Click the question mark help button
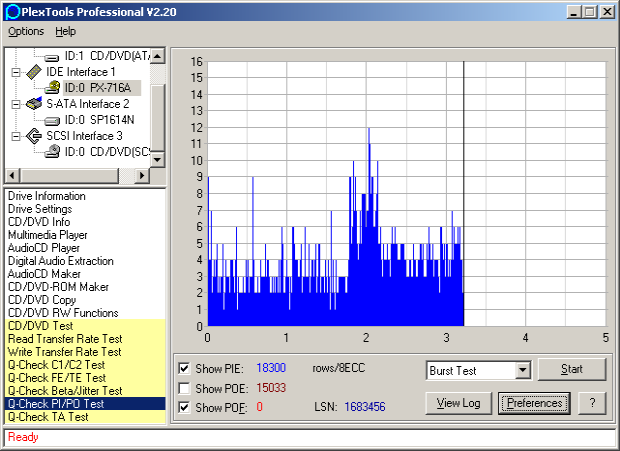Image resolution: width=620 pixels, height=451 pixels. [592, 403]
